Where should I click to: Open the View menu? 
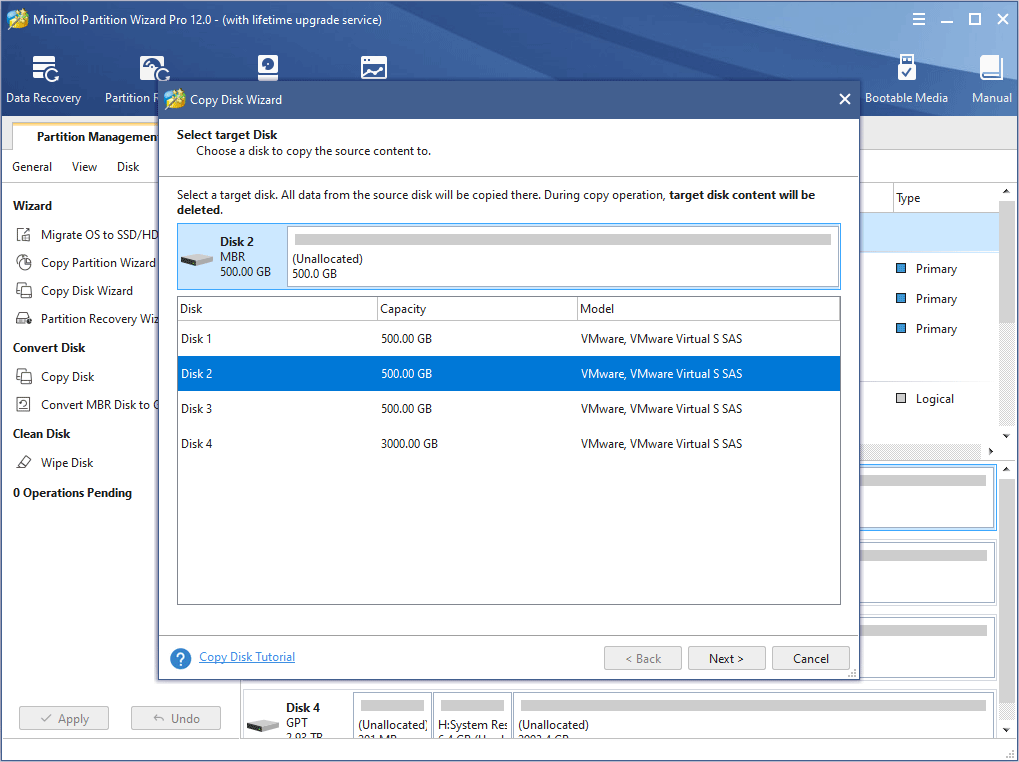pyautogui.click(x=84, y=167)
